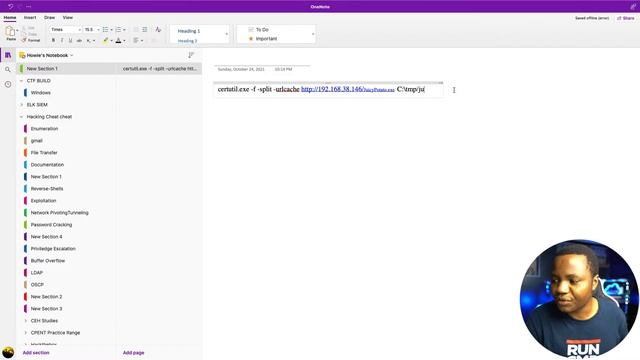Apply the font color swatch
Image resolution: width=640 pixels, height=360 pixels.
point(118,40)
